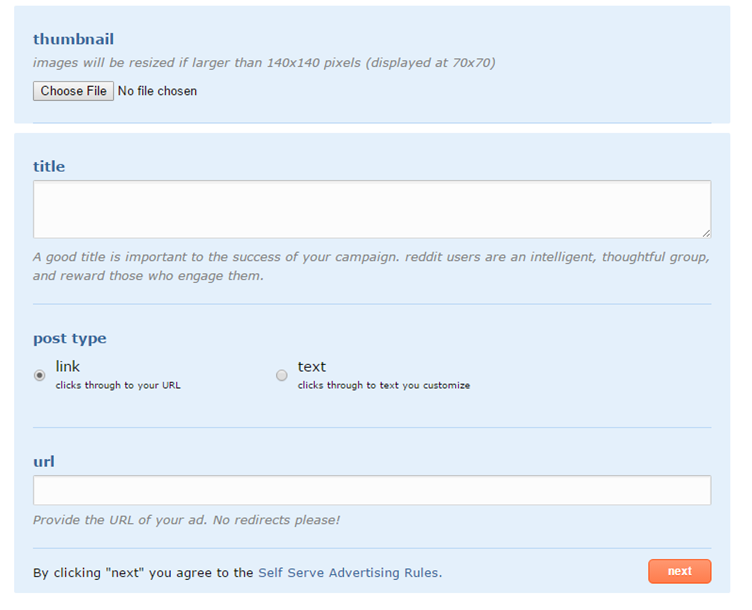
Task: Click "clicks through to text you customize" description
Action: (x=383, y=385)
